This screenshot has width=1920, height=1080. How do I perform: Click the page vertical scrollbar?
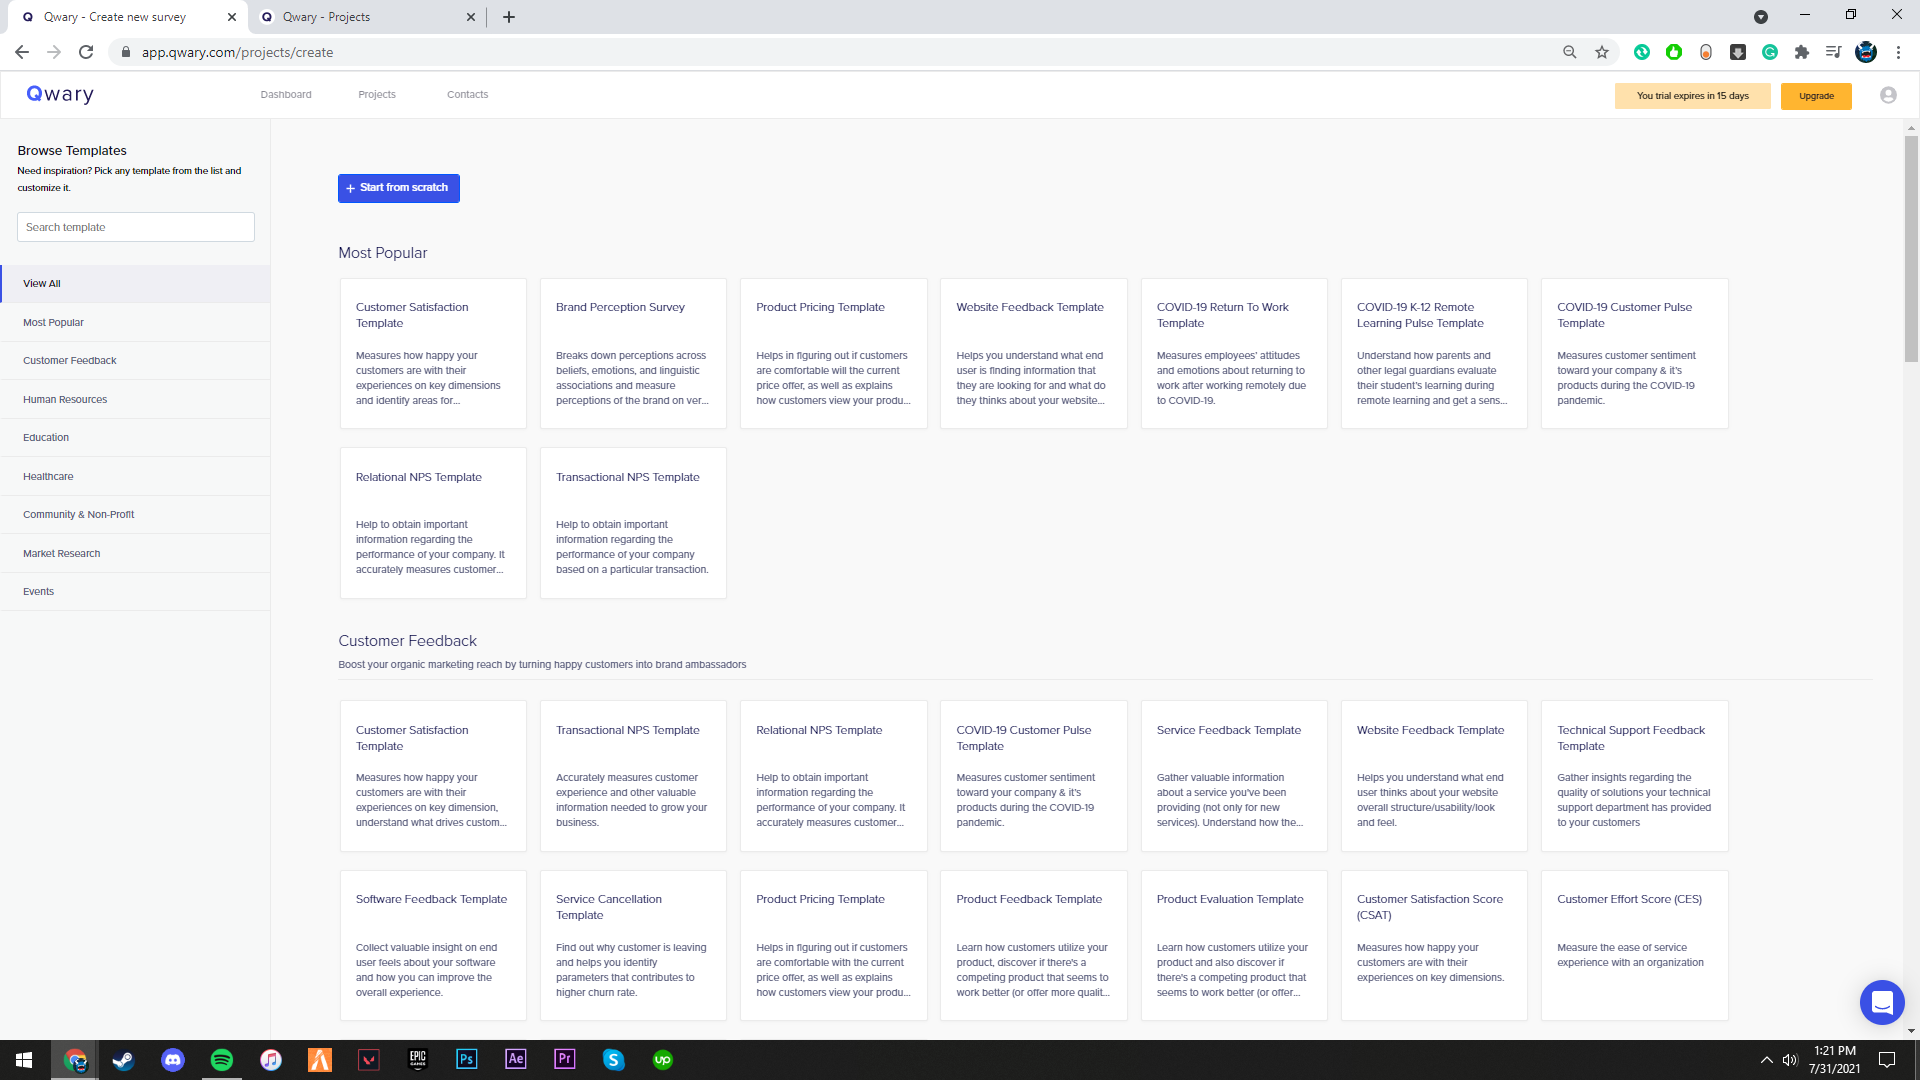click(x=1911, y=250)
